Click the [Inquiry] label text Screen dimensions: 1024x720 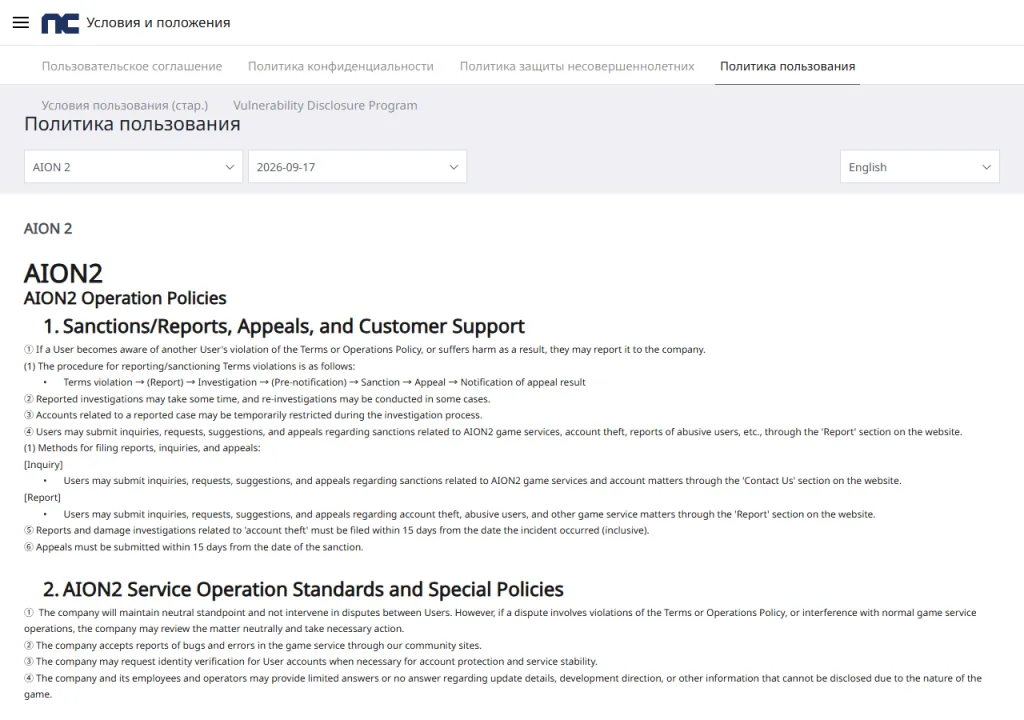point(44,465)
